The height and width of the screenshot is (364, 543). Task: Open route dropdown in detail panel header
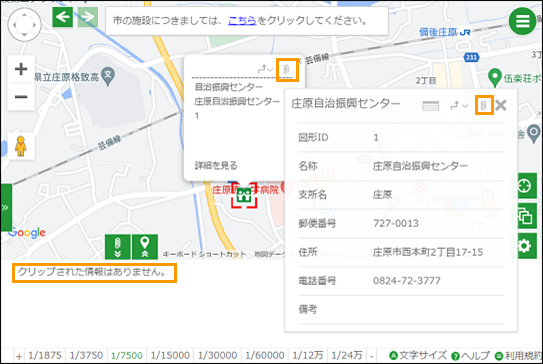(x=459, y=106)
